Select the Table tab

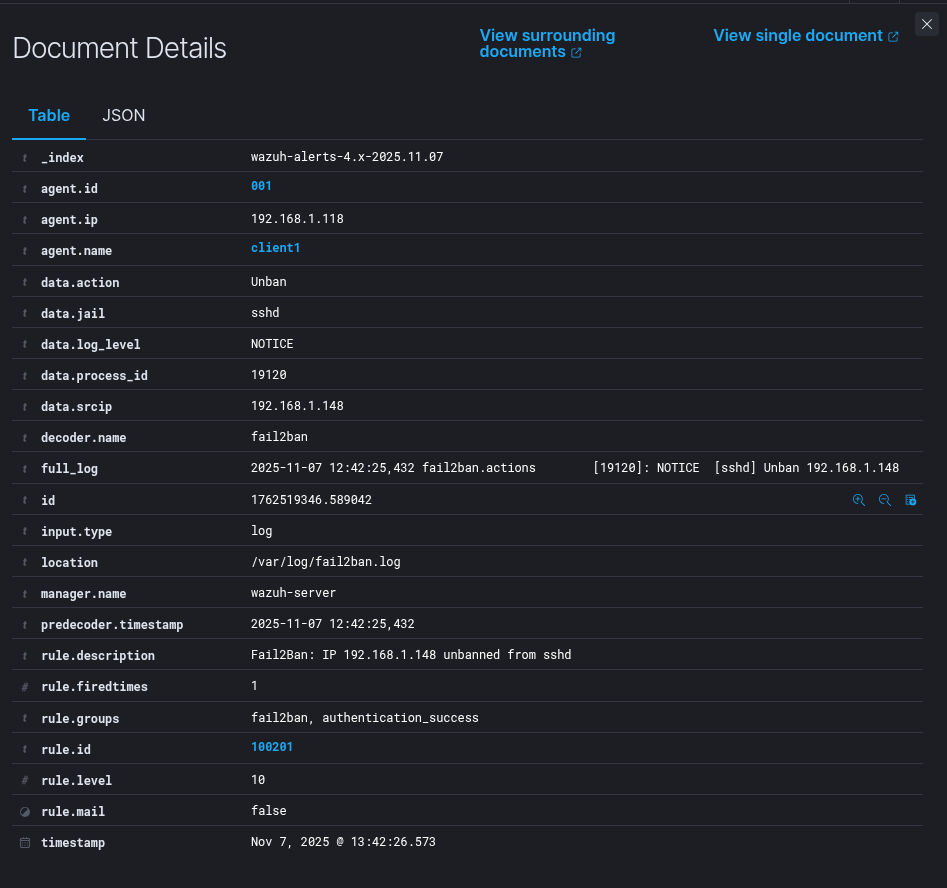point(49,115)
